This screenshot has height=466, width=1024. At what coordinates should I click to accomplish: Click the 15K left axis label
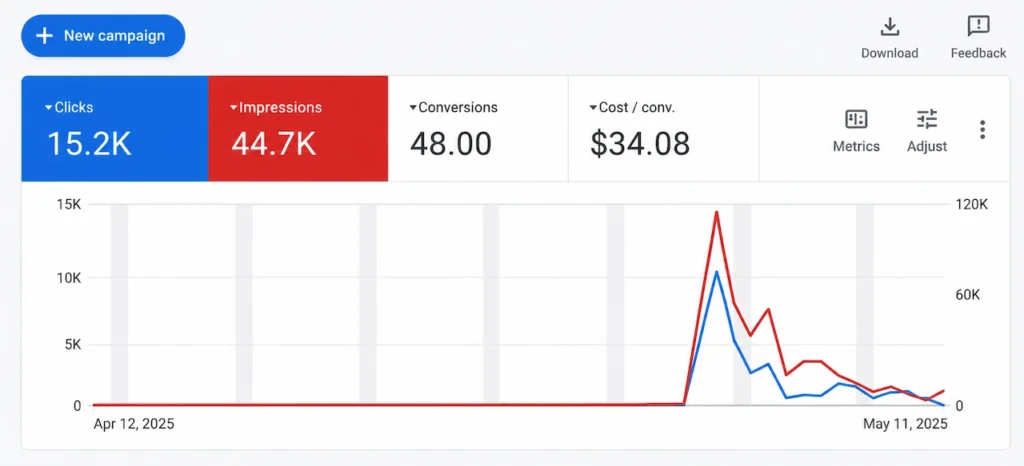tap(68, 204)
